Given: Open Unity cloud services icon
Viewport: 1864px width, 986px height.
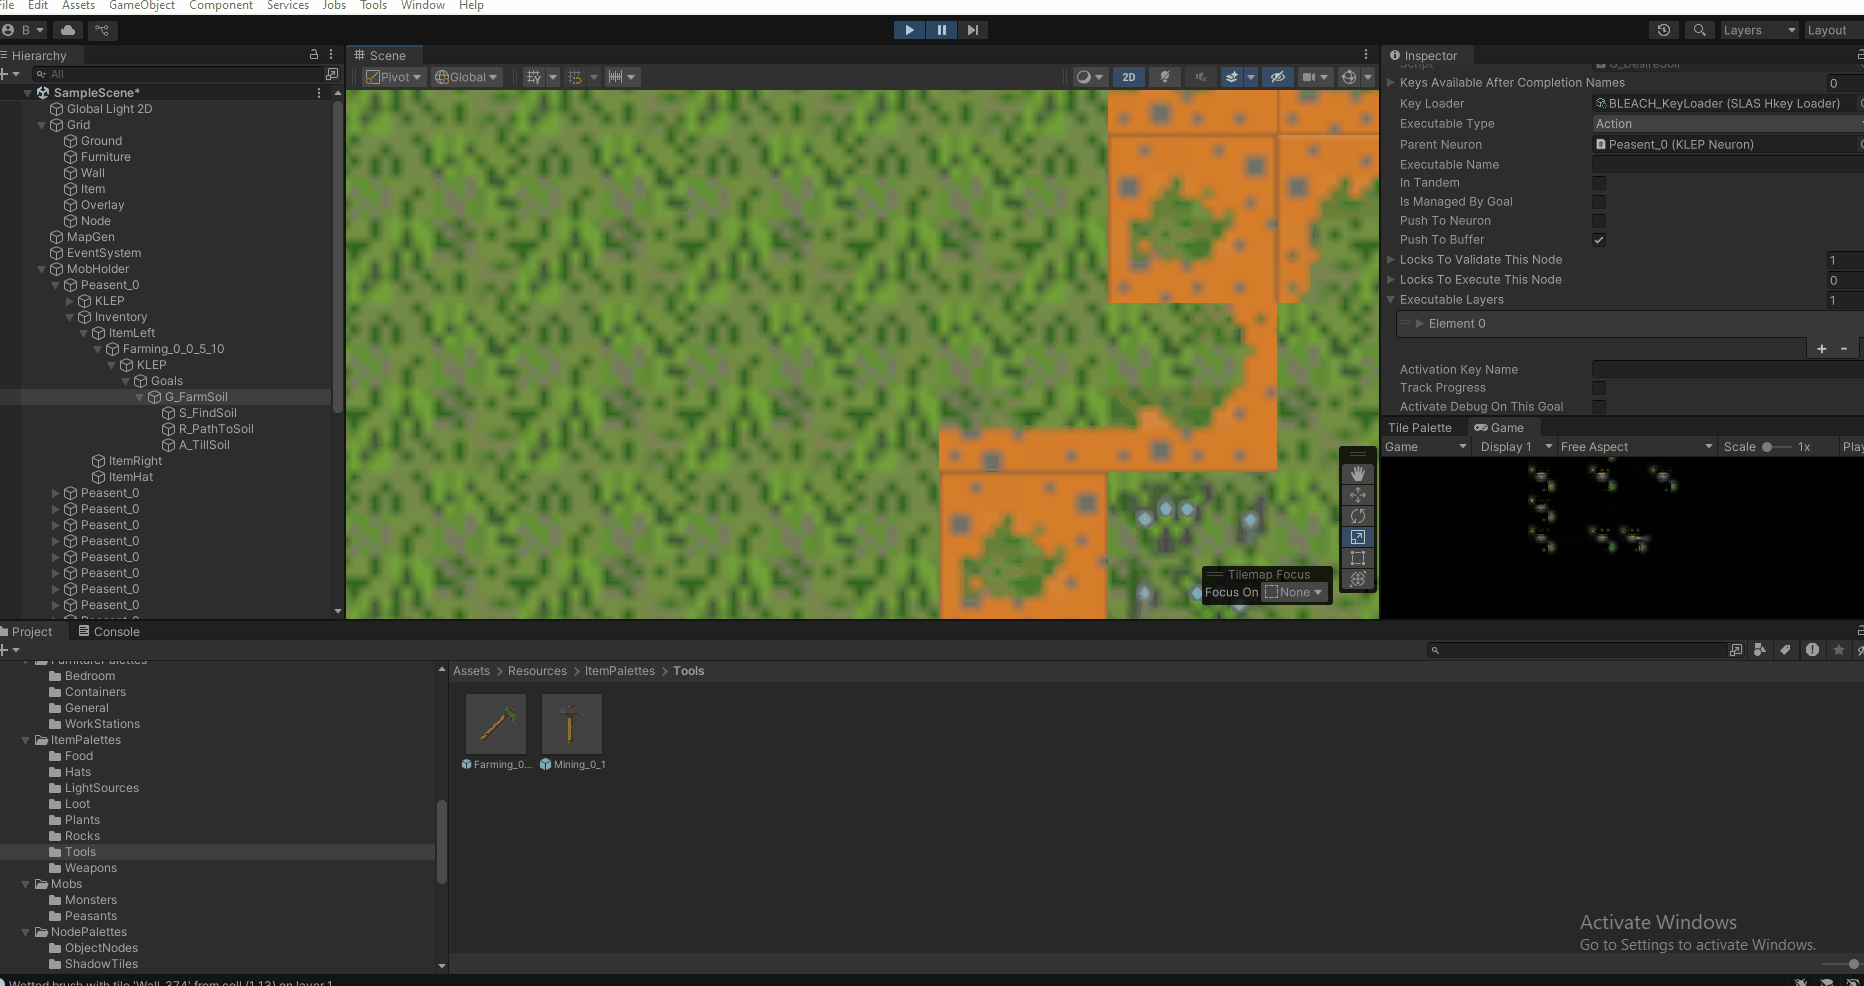Looking at the screenshot, I should [x=68, y=30].
